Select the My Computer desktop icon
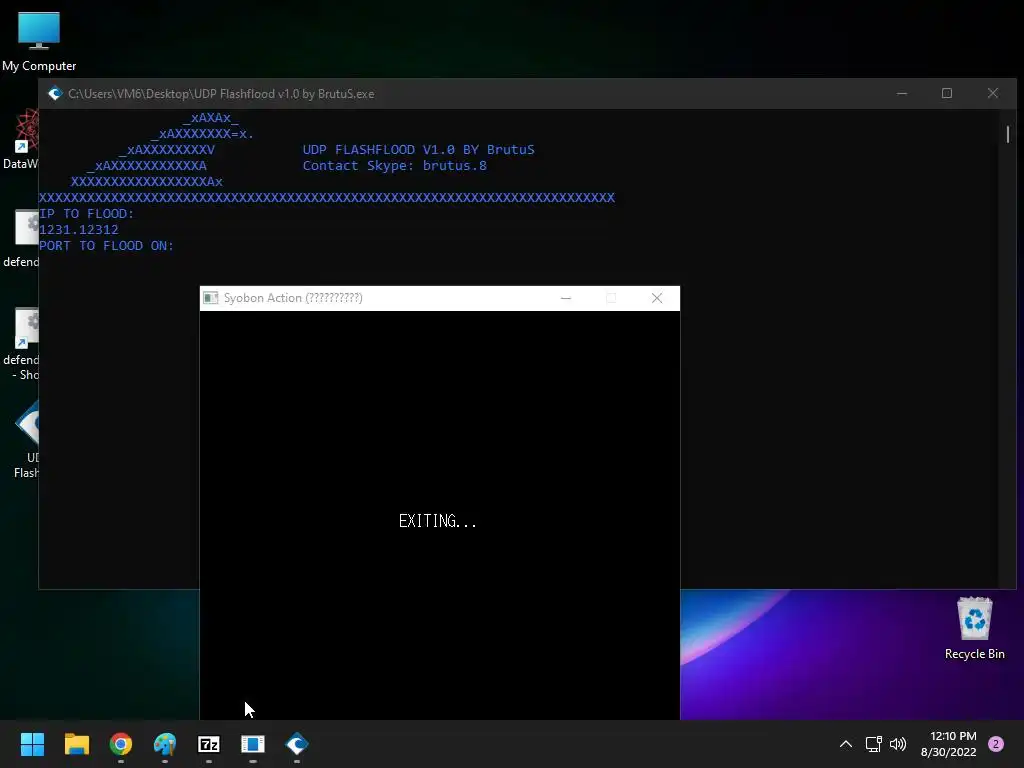This screenshot has width=1024, height=768. (x=39, y=42)
